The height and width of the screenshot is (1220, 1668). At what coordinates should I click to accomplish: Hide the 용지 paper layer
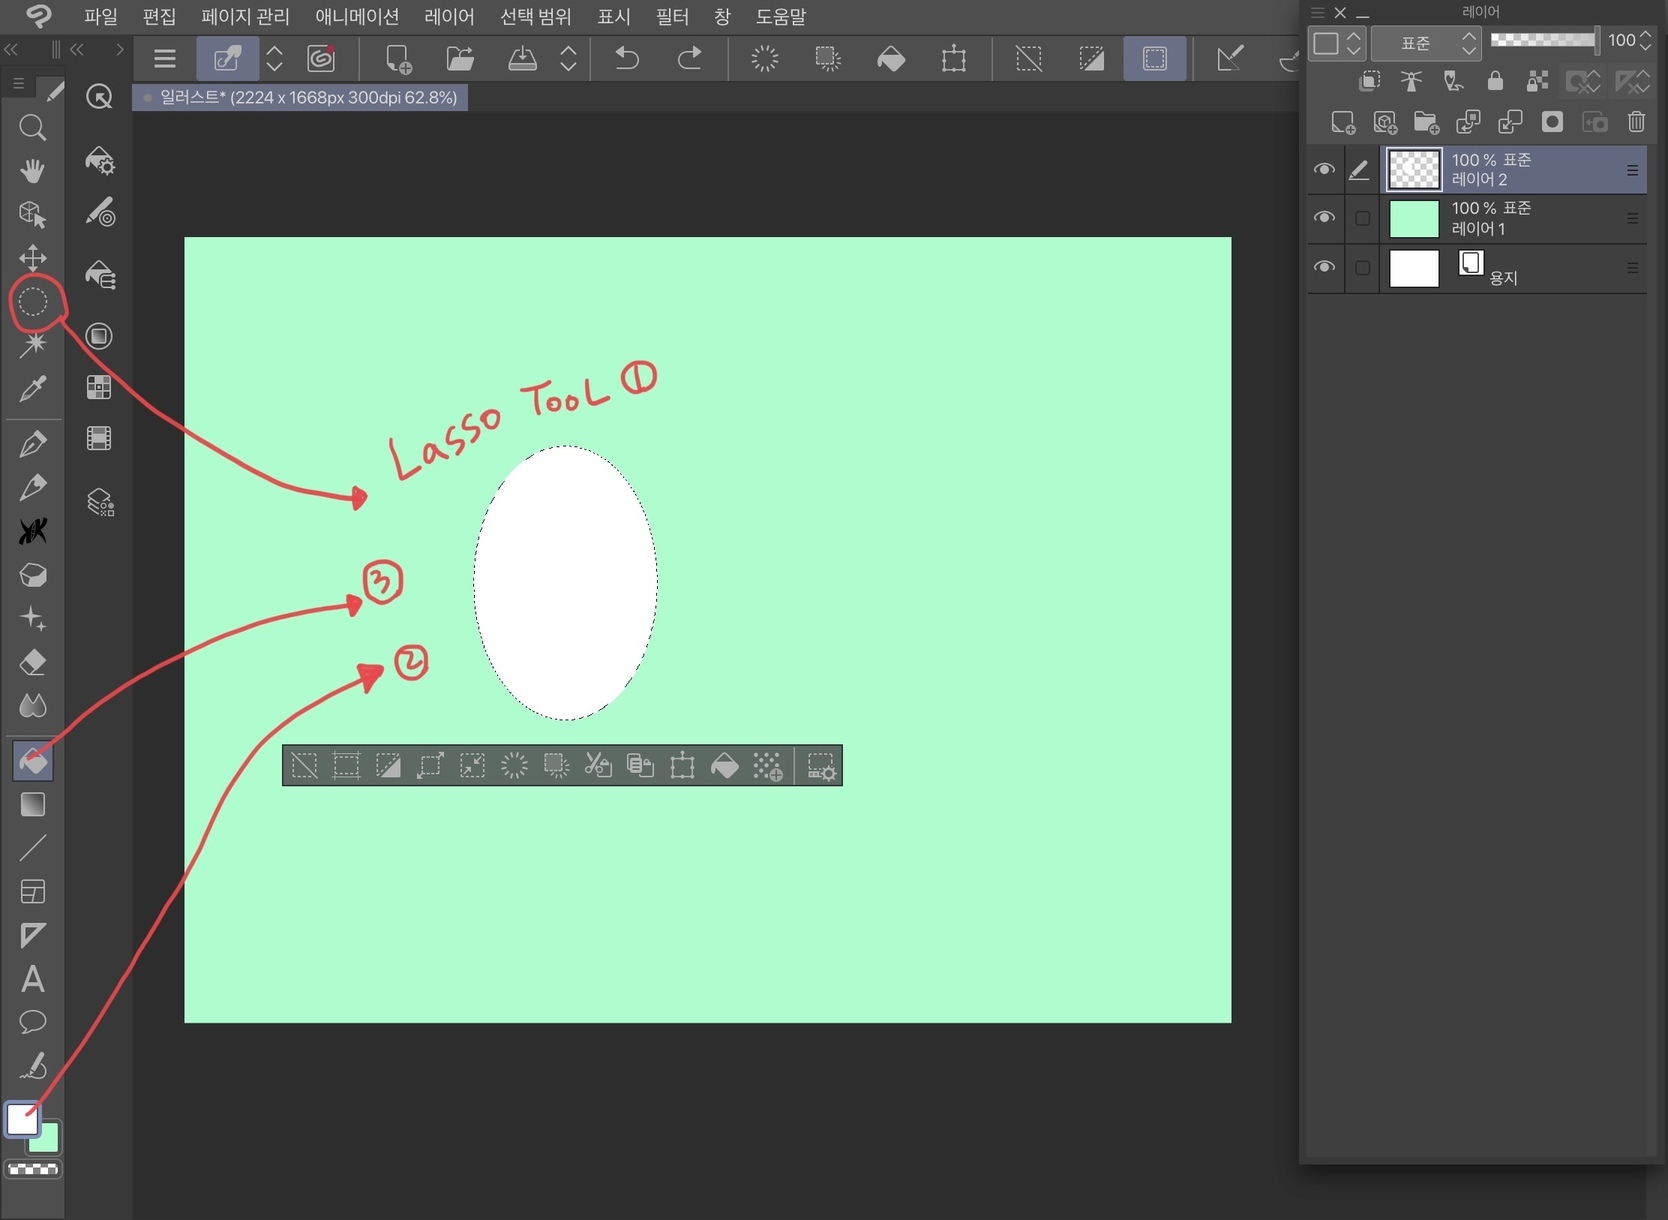pyautogui.click(x=1324, y=267)
